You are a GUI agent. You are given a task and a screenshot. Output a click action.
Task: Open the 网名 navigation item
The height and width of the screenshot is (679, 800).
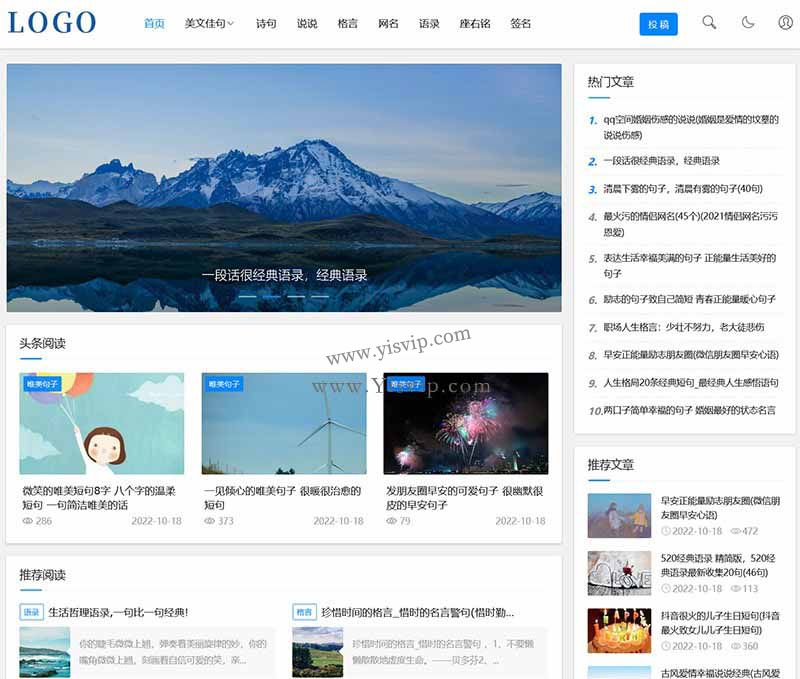point(388,22)
